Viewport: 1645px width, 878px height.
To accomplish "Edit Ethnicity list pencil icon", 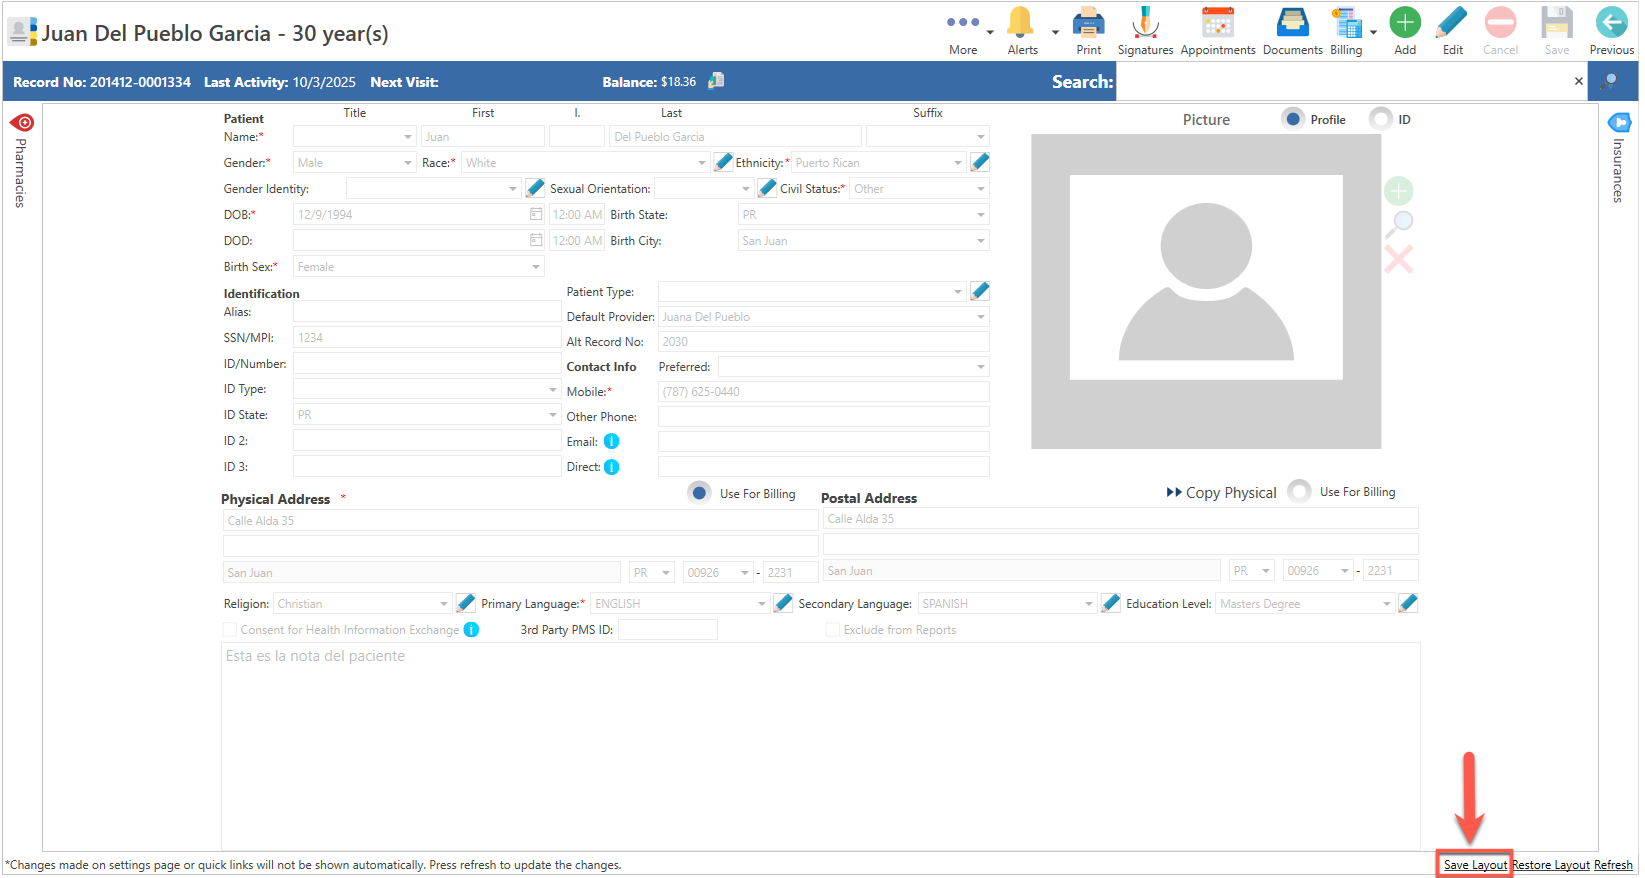I will tap(980, 162).
